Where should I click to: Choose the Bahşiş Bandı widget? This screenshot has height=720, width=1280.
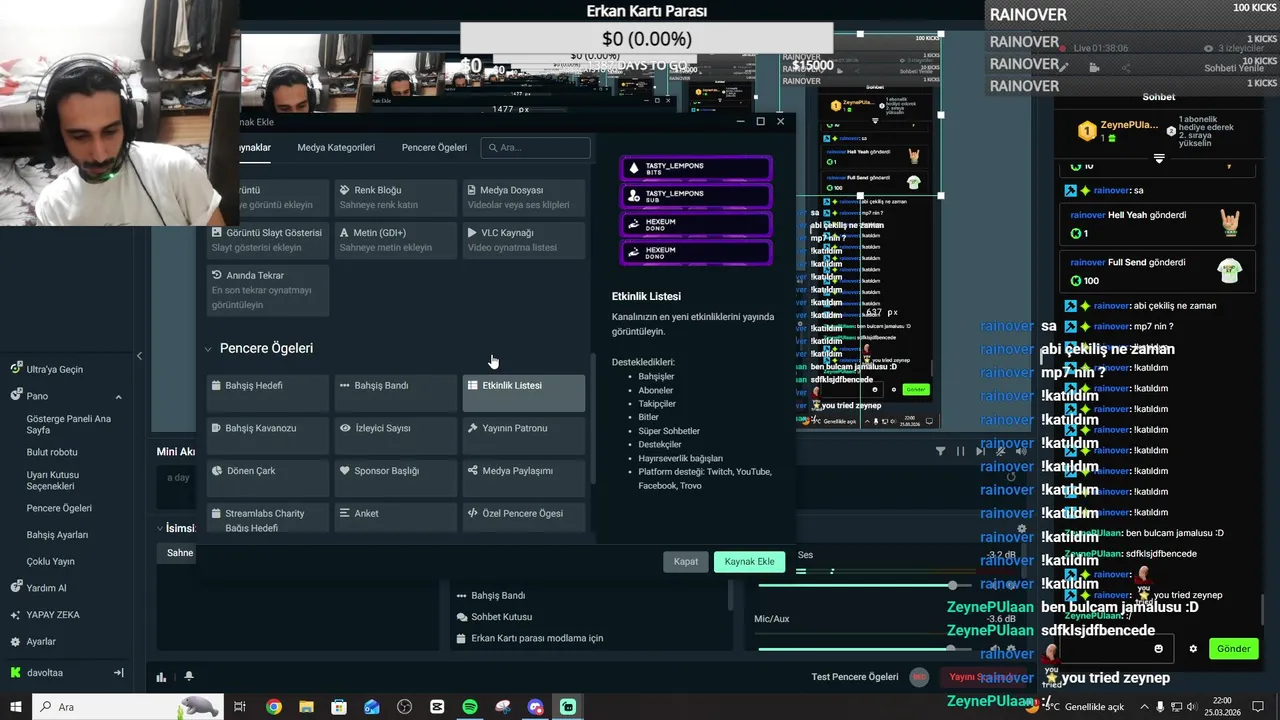[395, 393]
